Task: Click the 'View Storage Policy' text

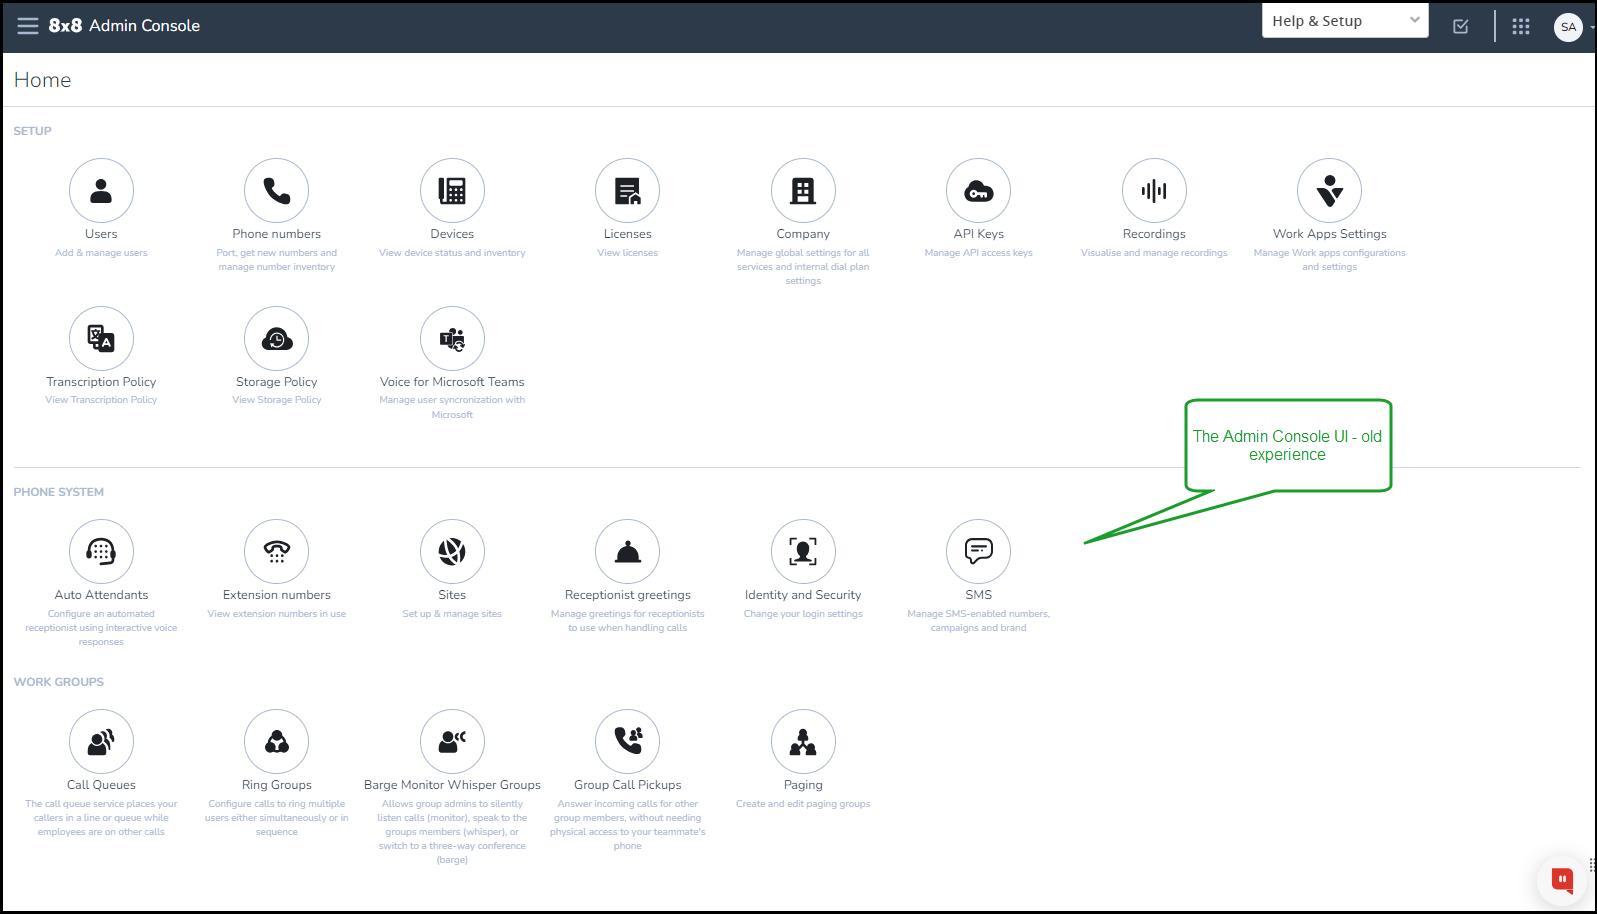Action: click(277, 400)
